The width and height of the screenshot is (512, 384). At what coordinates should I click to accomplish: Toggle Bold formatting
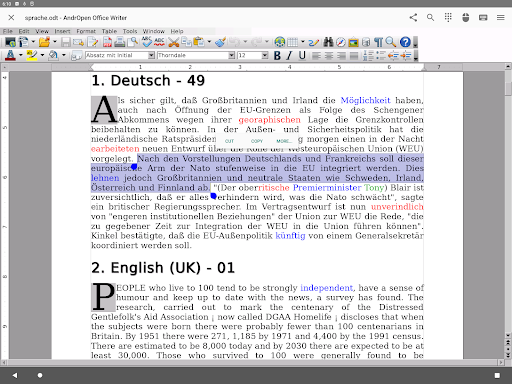[277, 55]
